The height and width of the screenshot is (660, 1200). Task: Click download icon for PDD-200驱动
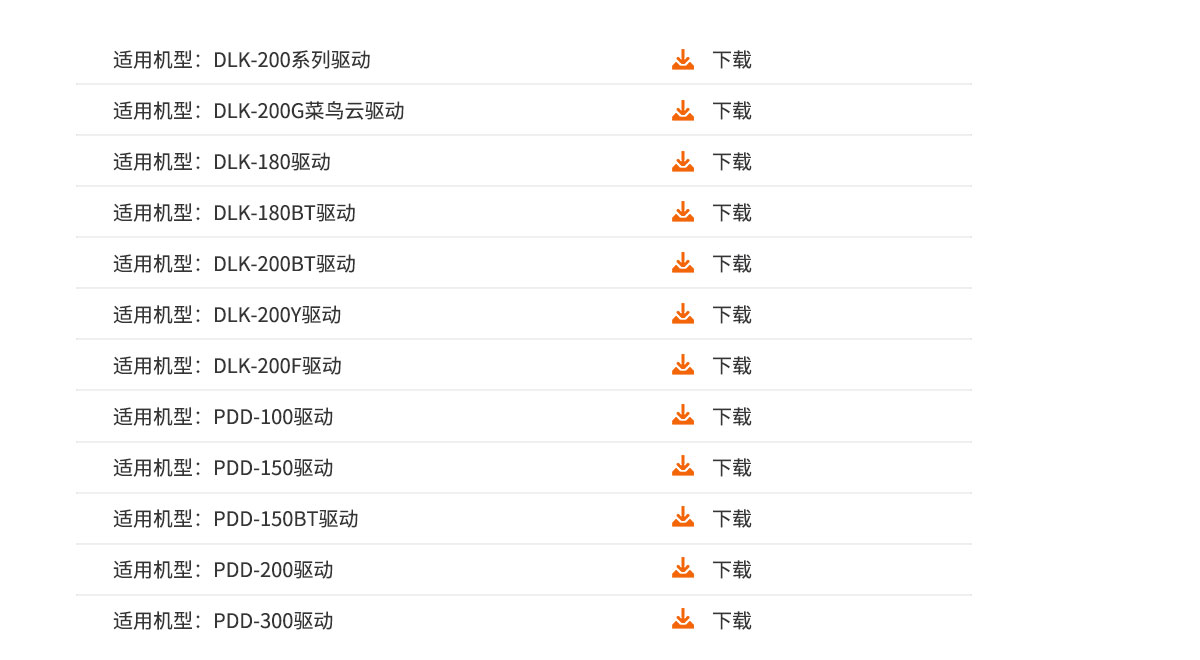[x=683, y=570]
